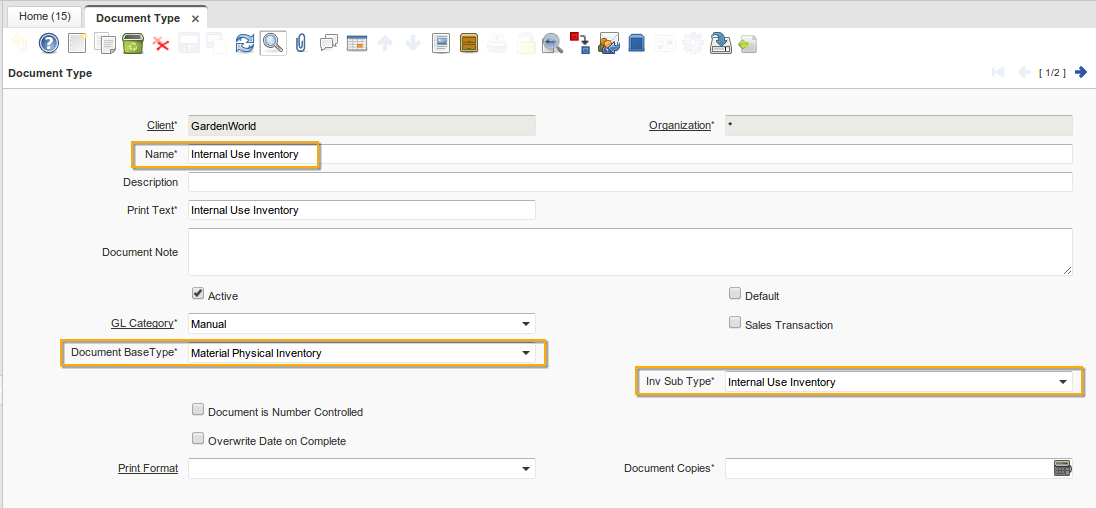Click the Refresh arrows icon
This screenshot has height=508, width=1096.
click(x=244, y=43)
